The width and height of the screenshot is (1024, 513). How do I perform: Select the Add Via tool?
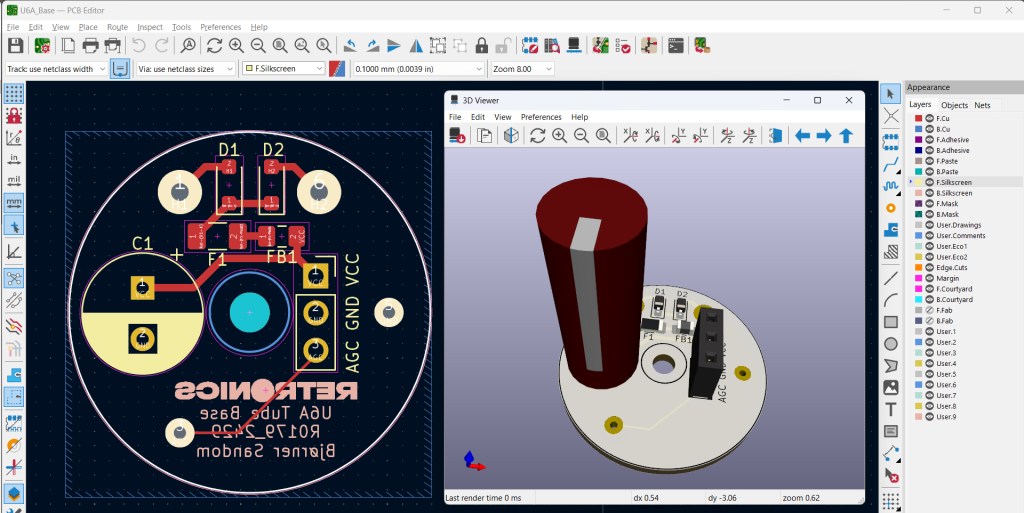pos(891,207)
